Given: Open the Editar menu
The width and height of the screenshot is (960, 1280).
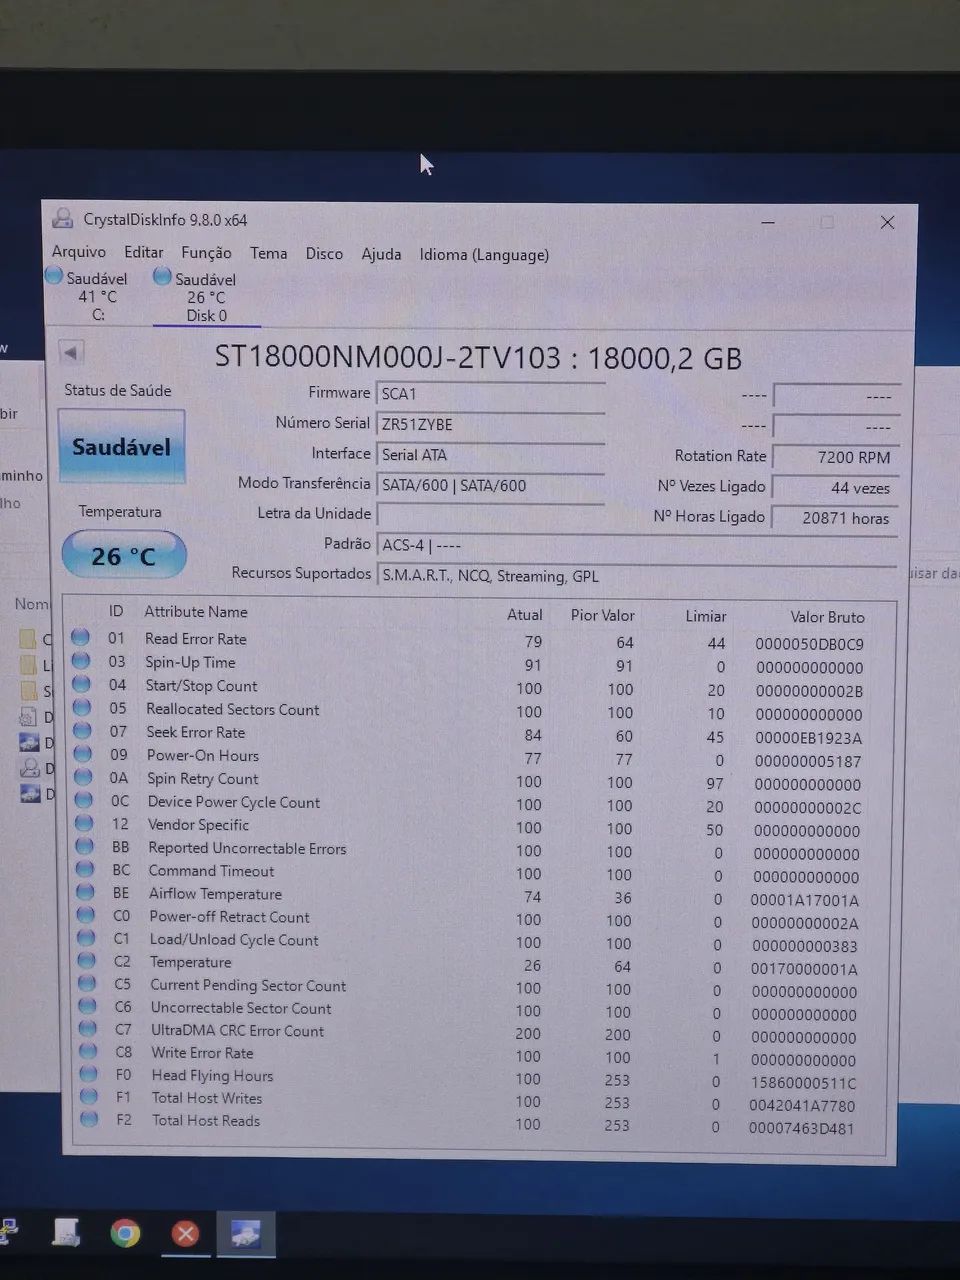Looking at the screenshot, I should pyautogui.click(x=144, y=252).
